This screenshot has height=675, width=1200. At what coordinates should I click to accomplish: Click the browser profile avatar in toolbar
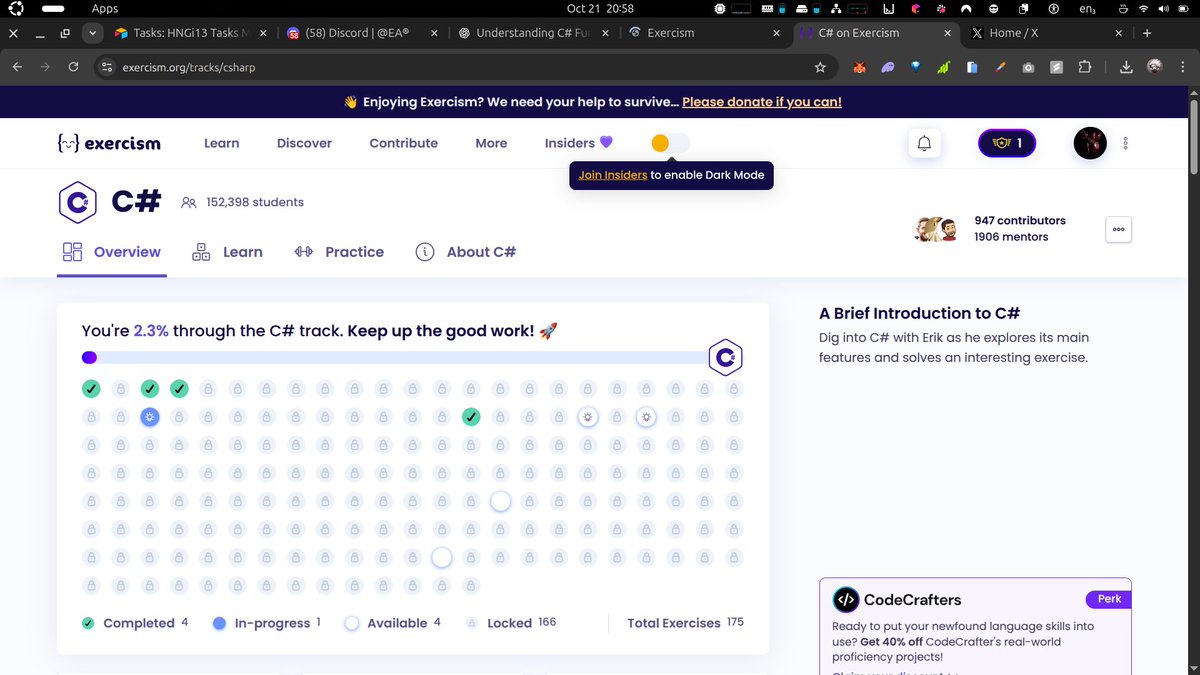click(x=1154, y=67)
